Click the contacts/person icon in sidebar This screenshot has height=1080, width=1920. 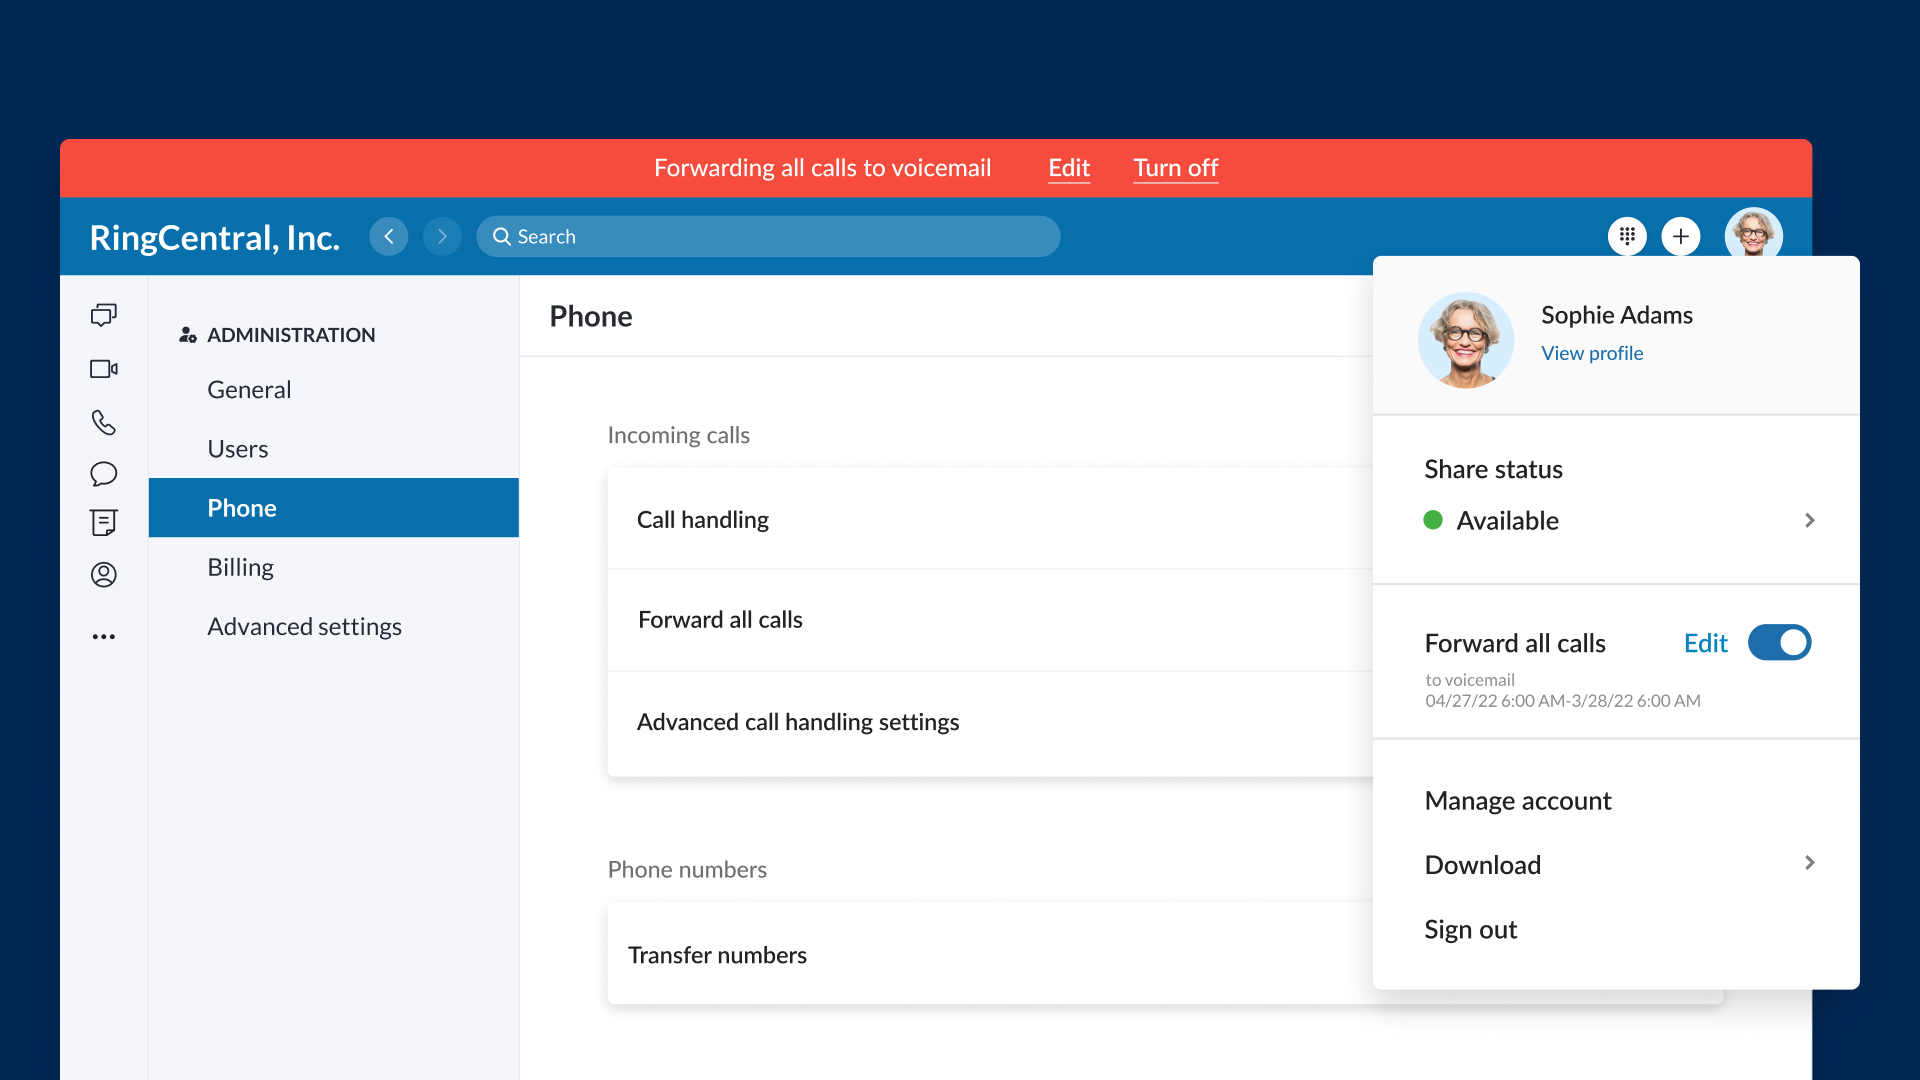[x=105, y=572]
